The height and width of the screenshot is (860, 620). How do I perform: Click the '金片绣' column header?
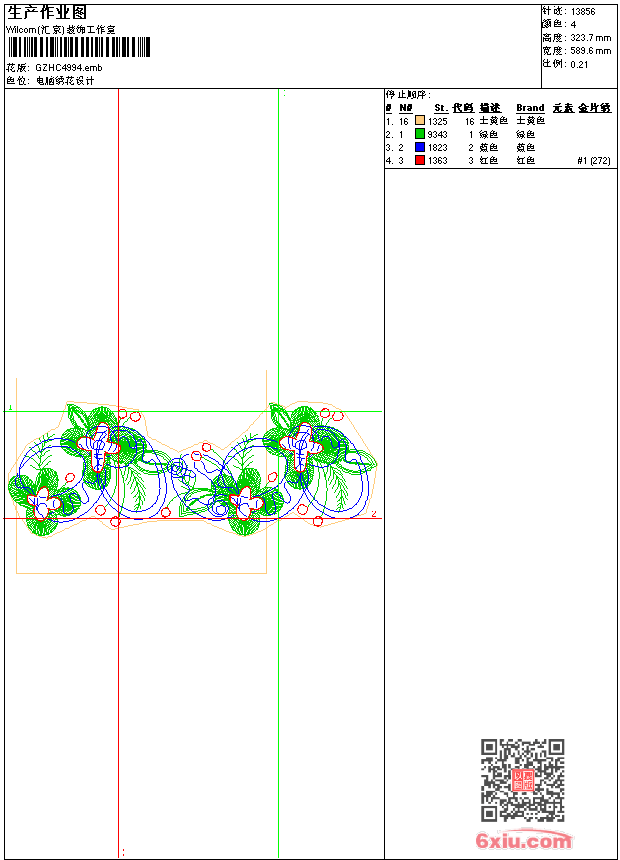[x=594, y=108]
